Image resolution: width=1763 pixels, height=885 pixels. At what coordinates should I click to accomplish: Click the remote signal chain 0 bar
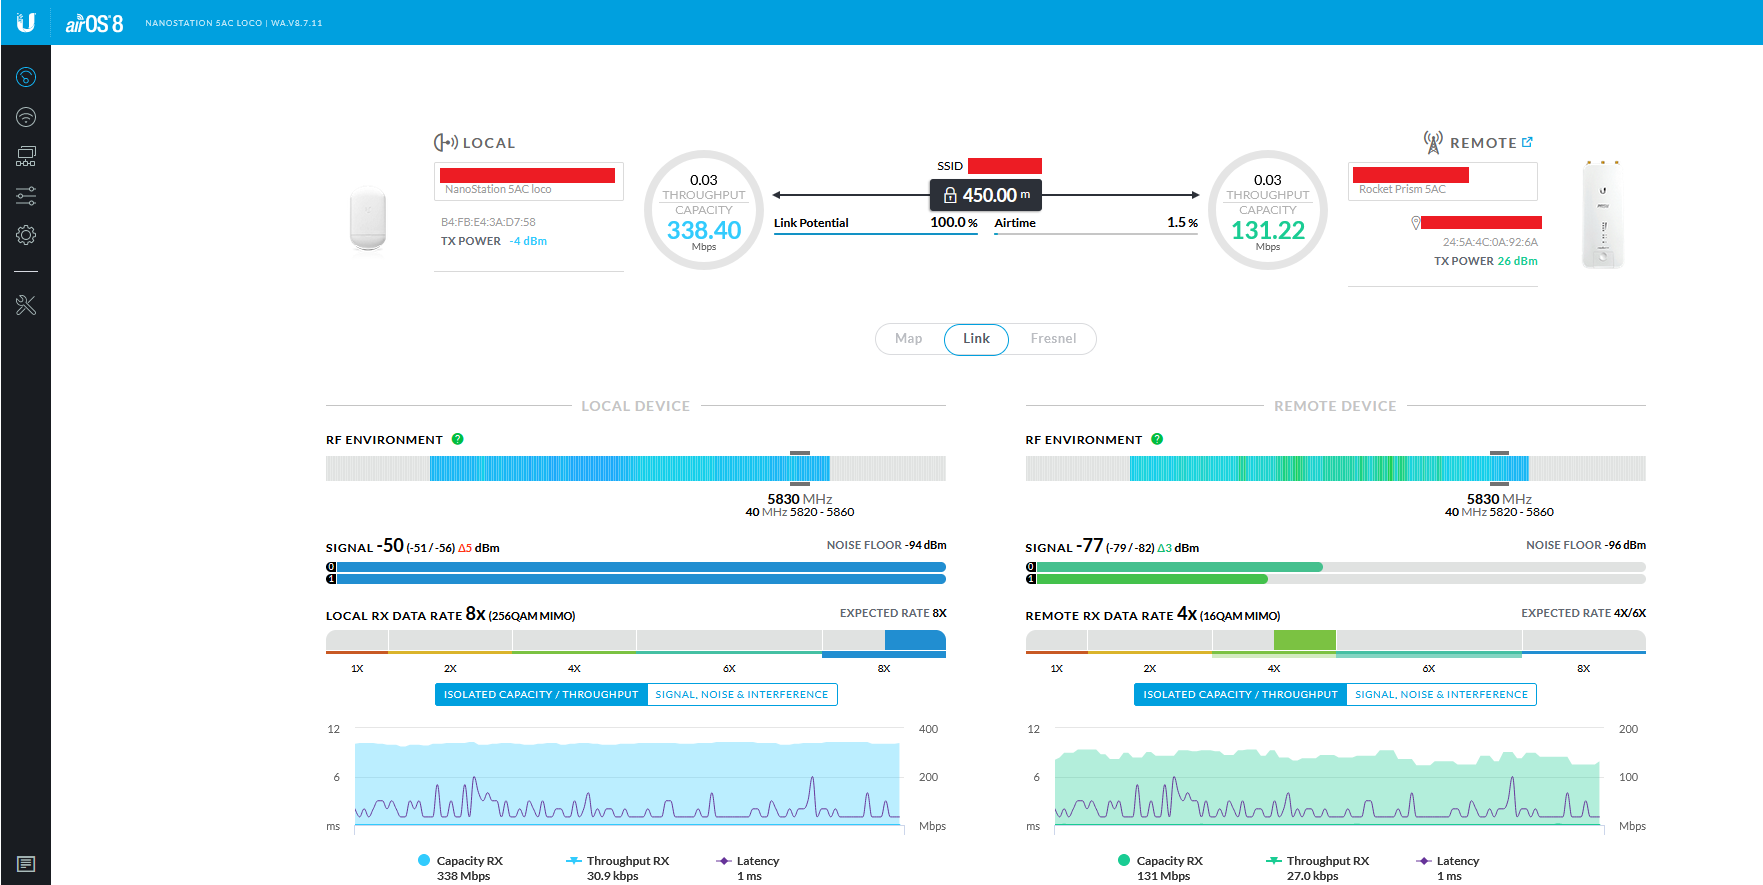pyautogui.click(x=1335, y=567)
